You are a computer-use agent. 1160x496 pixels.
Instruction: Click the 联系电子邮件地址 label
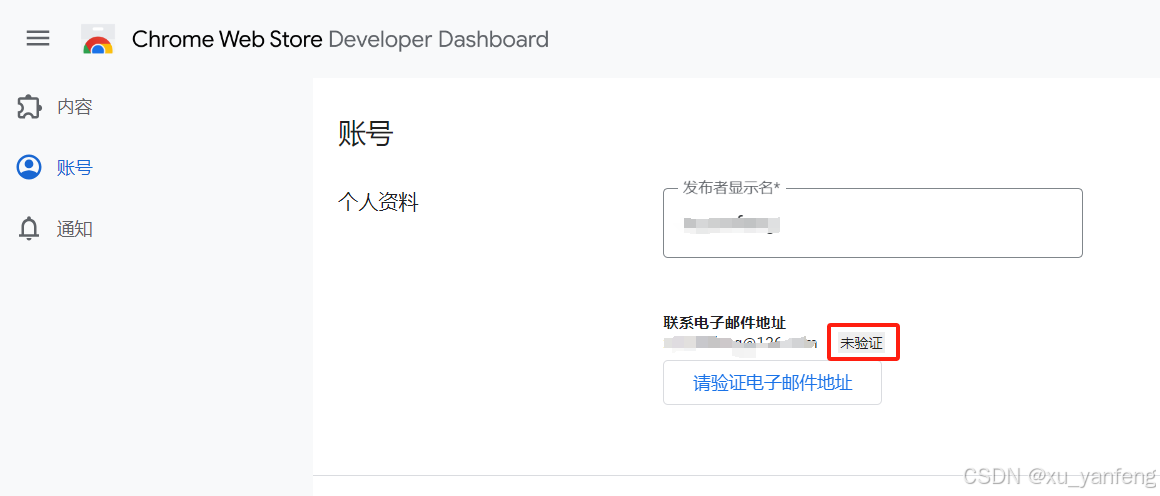click(724, 323)
